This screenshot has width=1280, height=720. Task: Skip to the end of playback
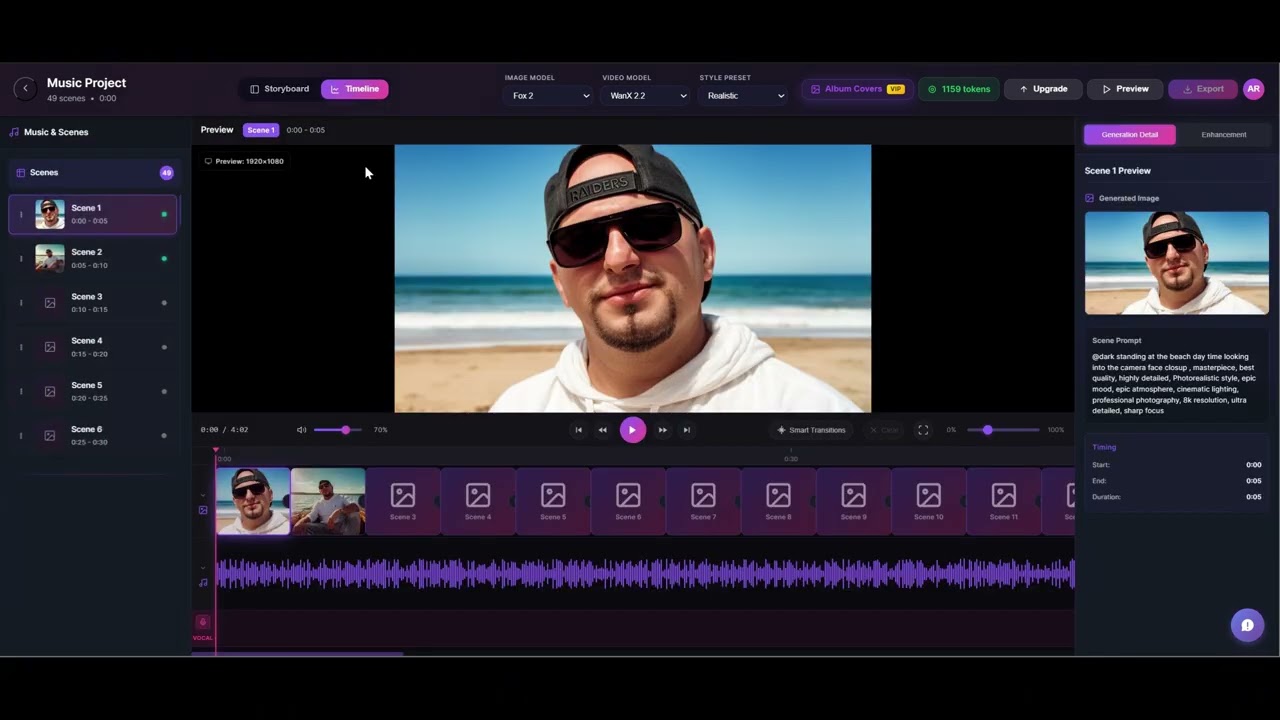[x=686, y=430]
